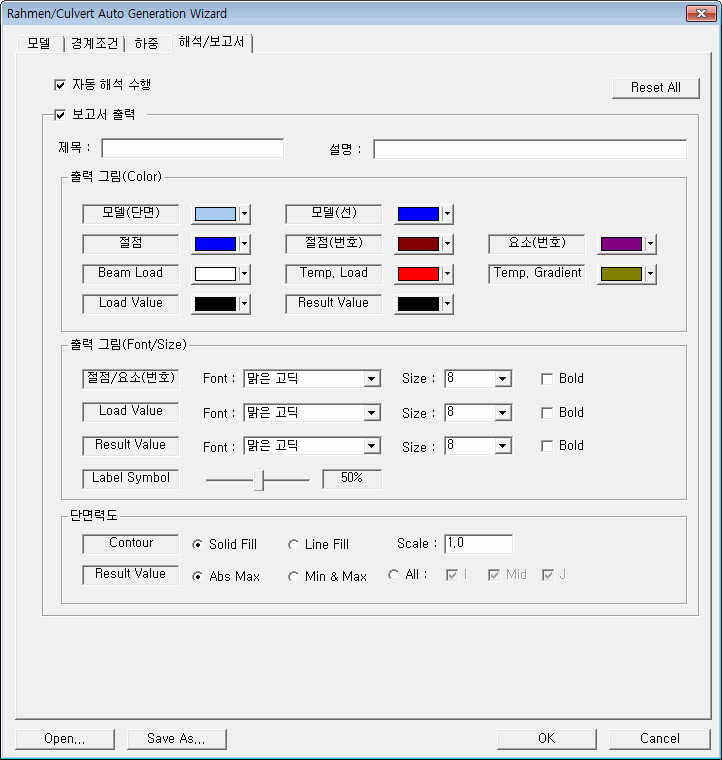Expand the Load Value font dropdown
The height and width of the screenshot is (760, 722).
coord(372,413)
